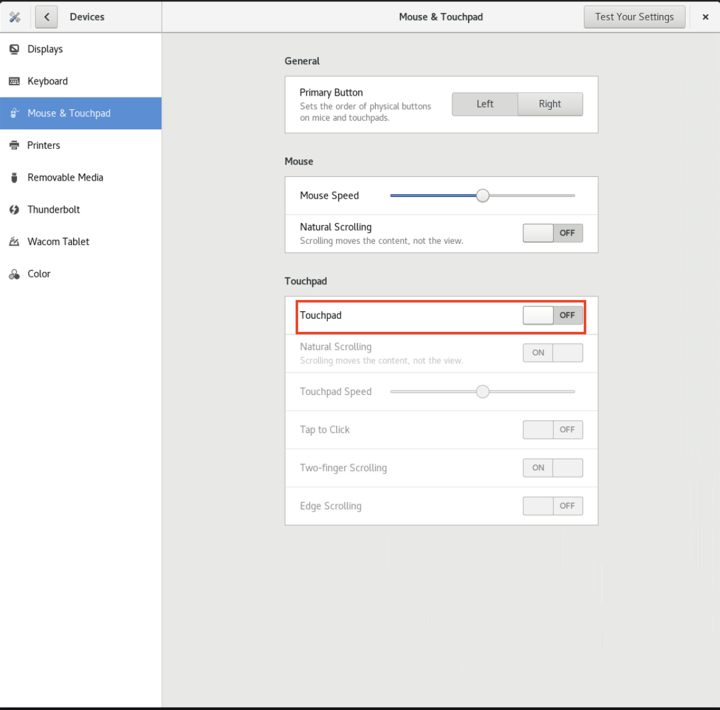Click the Keyboard icon in sidebar
Screen dimensions: 720x710
coord(14,81)
